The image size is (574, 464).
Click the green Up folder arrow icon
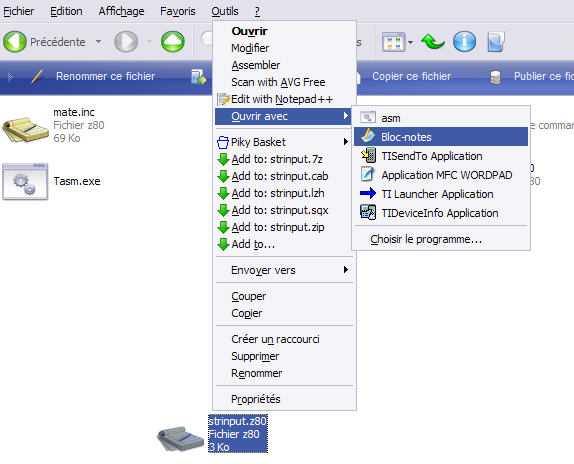click(173, 41)
